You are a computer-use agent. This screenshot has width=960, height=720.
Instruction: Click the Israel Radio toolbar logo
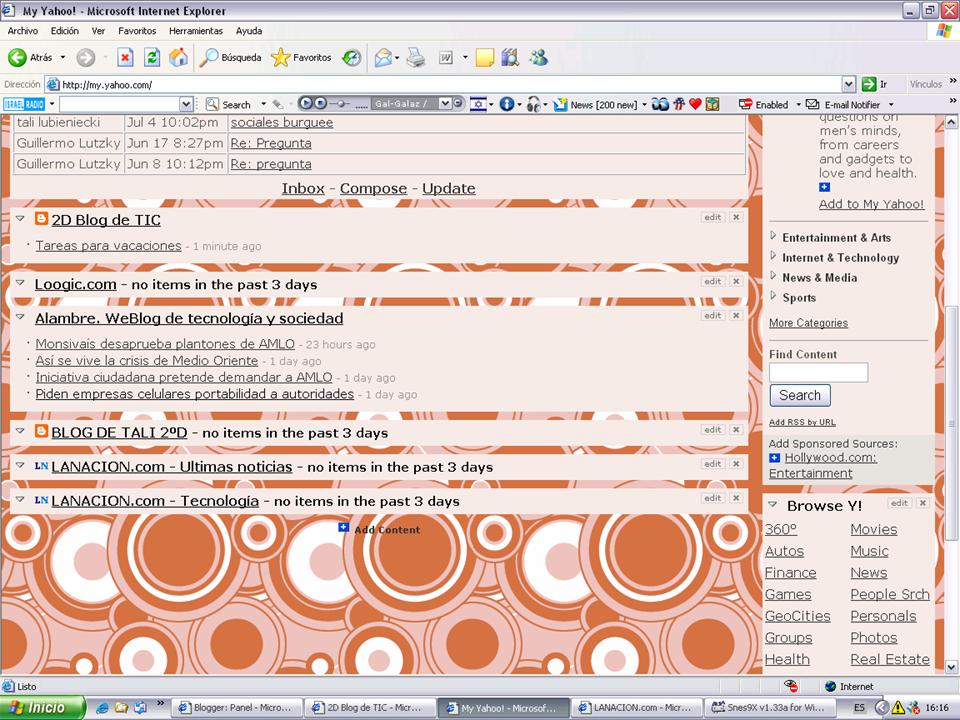(24, 104)
